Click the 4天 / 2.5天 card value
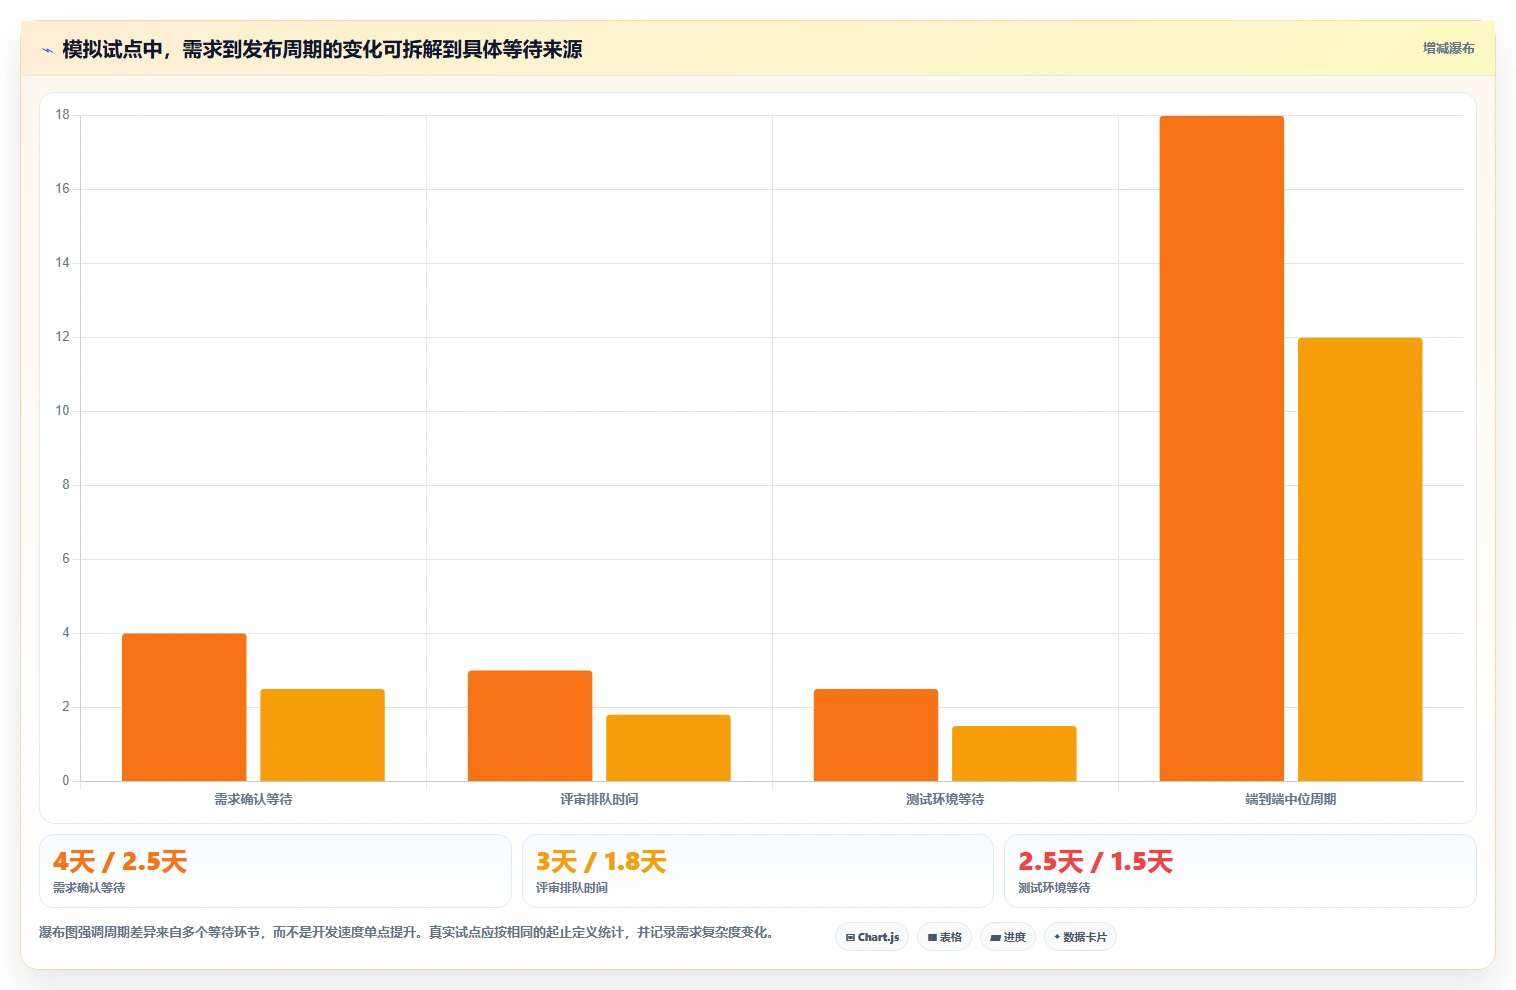Image resolution: width=1516 pixels, height=990 pixels. [x=120, y=862]
